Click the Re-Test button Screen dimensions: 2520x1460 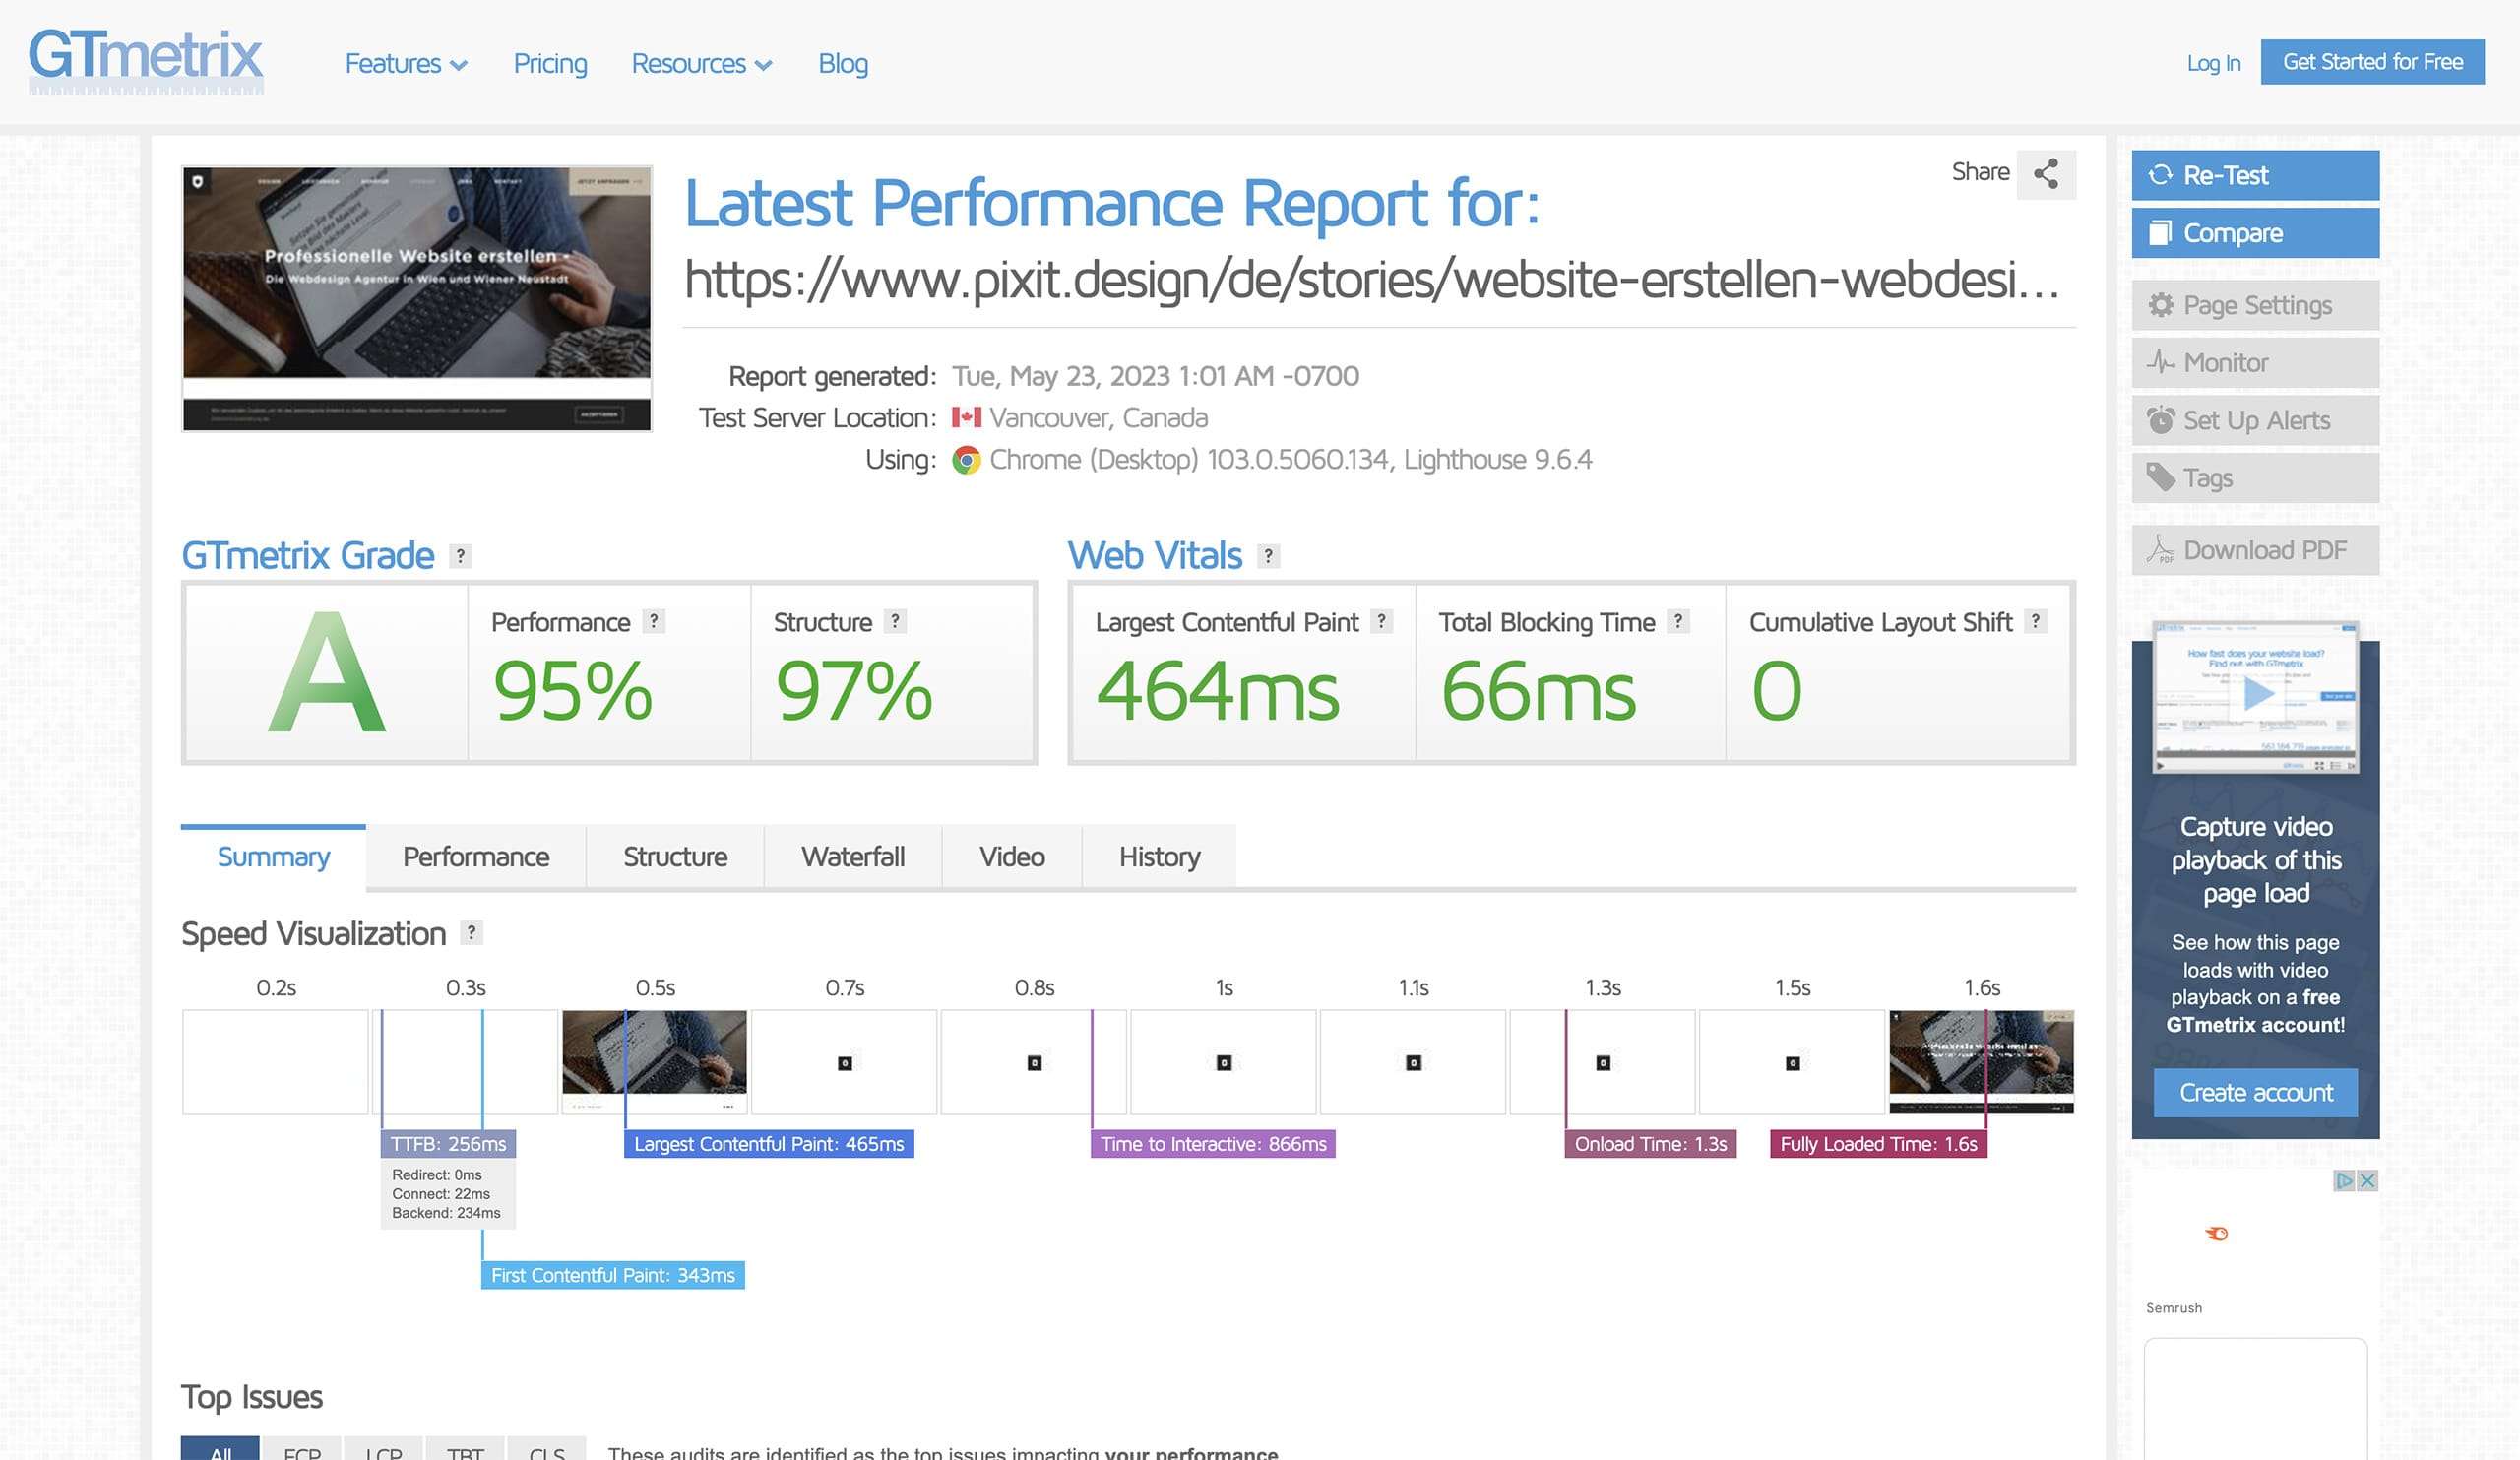pos(2255,175)
